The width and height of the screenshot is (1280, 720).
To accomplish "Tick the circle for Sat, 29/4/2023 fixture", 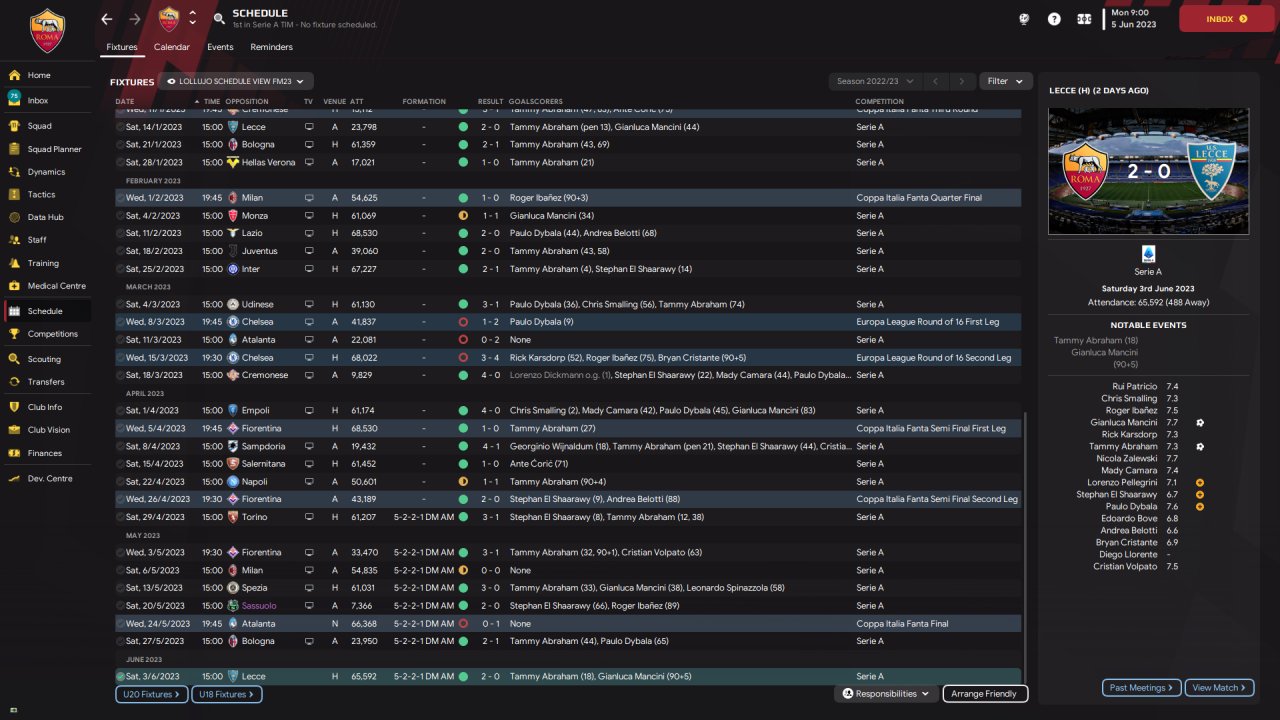I will coord(120,517).
